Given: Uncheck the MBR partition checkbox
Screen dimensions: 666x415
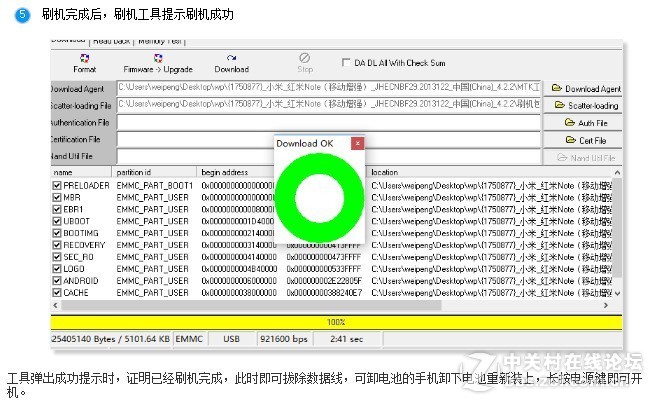Looking at the screenshot, I should click(57, 198).
